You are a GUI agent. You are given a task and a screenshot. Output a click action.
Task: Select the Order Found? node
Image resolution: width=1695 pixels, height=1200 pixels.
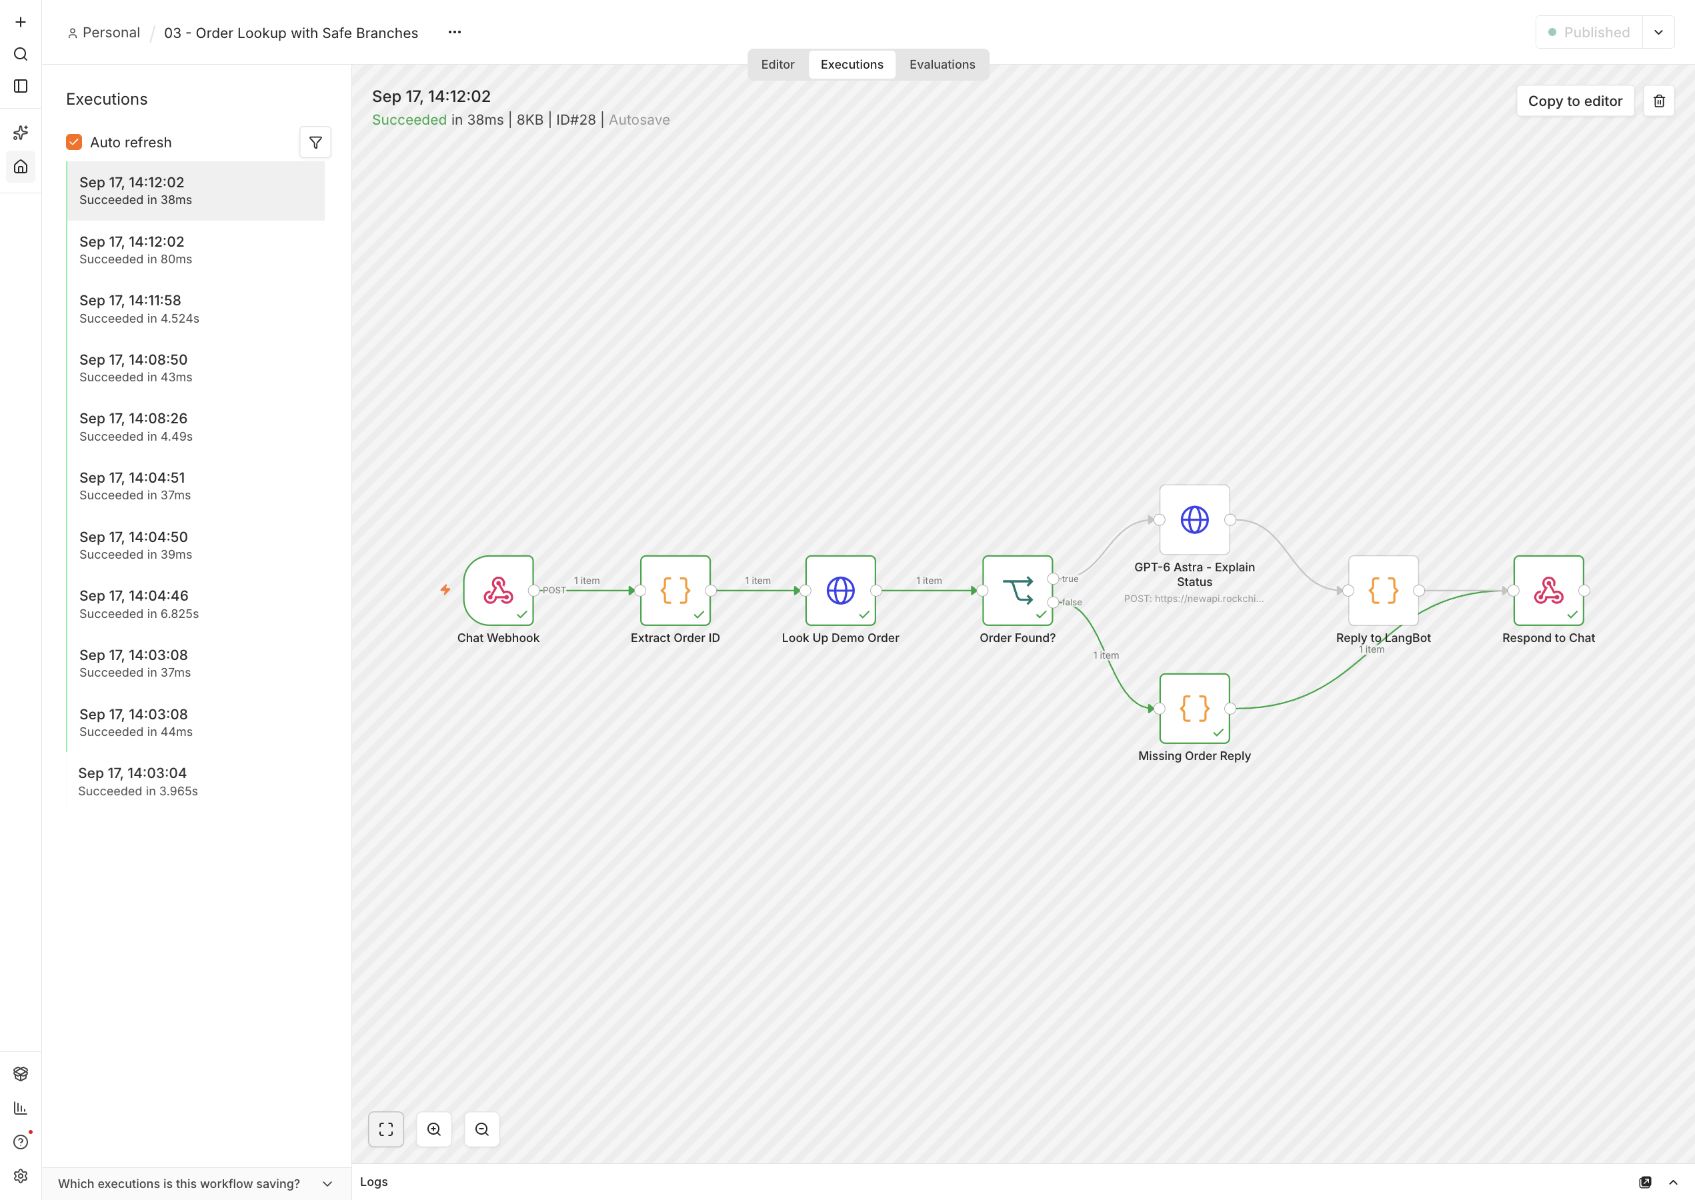tap(1017, 590)
